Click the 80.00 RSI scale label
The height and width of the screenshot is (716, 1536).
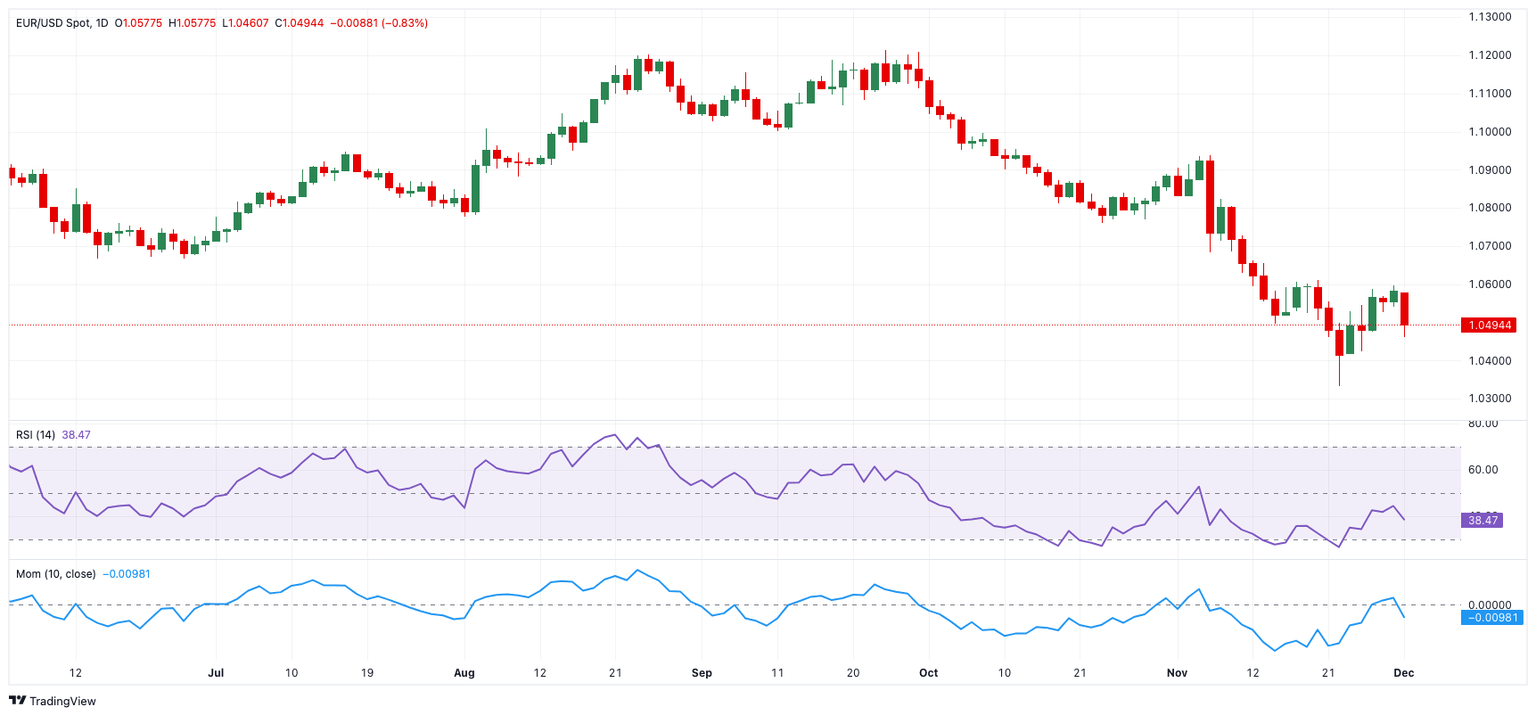tap(1483, 424)
